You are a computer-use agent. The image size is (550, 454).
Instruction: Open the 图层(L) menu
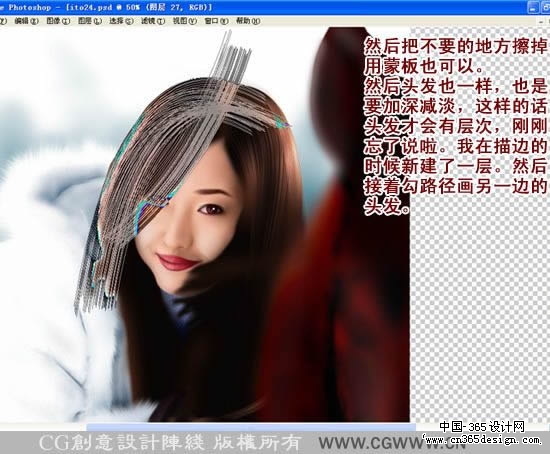90,21
